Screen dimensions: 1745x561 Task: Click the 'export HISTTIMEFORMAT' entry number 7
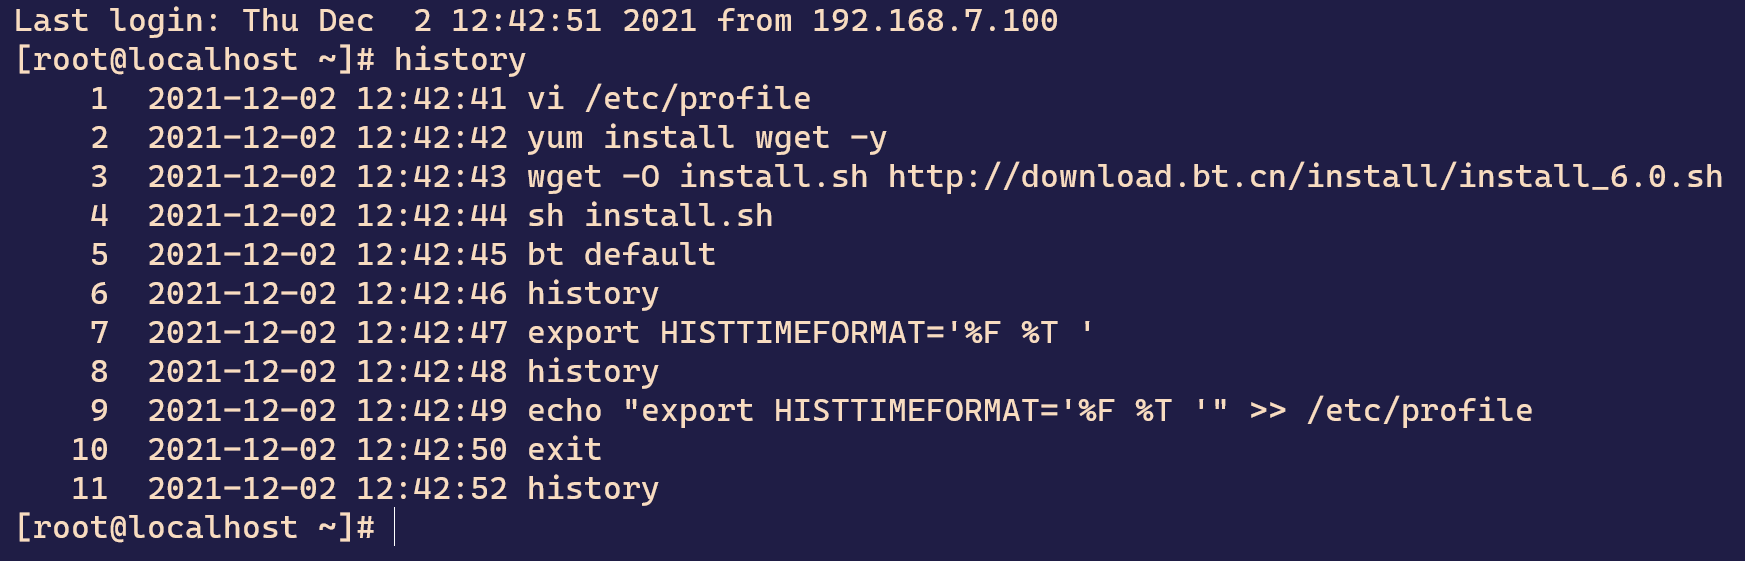pos(591,333)
